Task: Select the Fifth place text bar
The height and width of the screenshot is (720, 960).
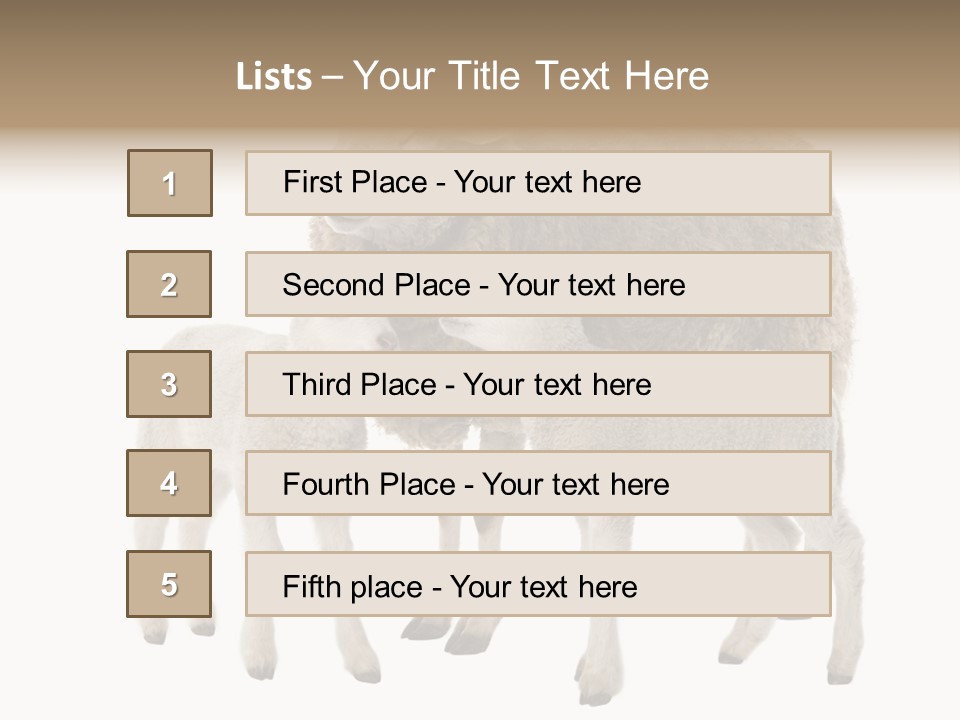Action: [538, 584]
